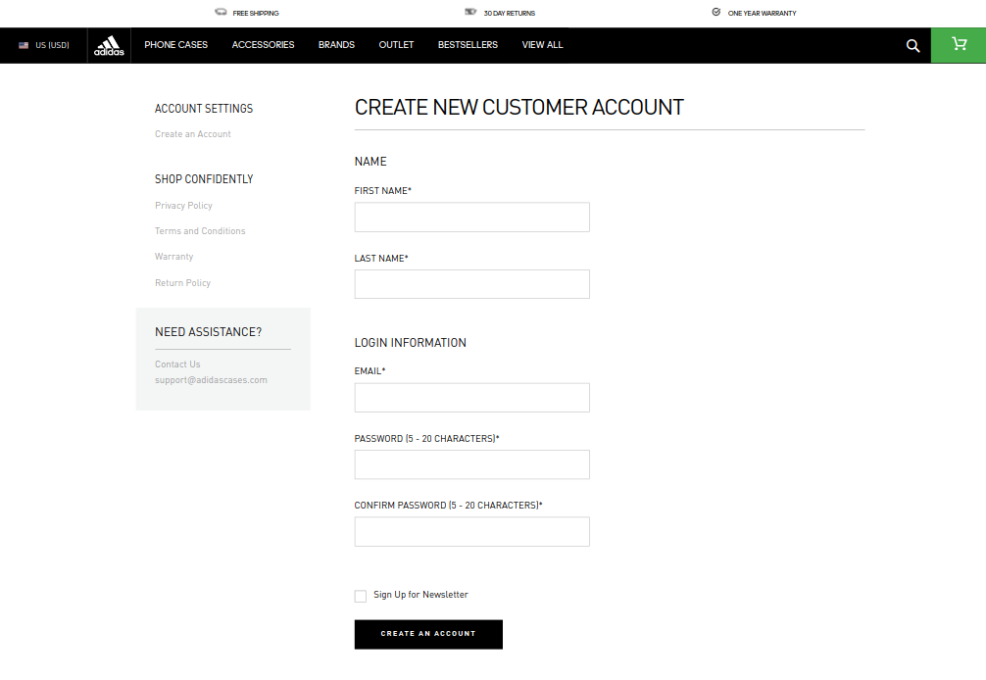
Task: Enable Sign Up for Newsletter
Action: (360, 595)
